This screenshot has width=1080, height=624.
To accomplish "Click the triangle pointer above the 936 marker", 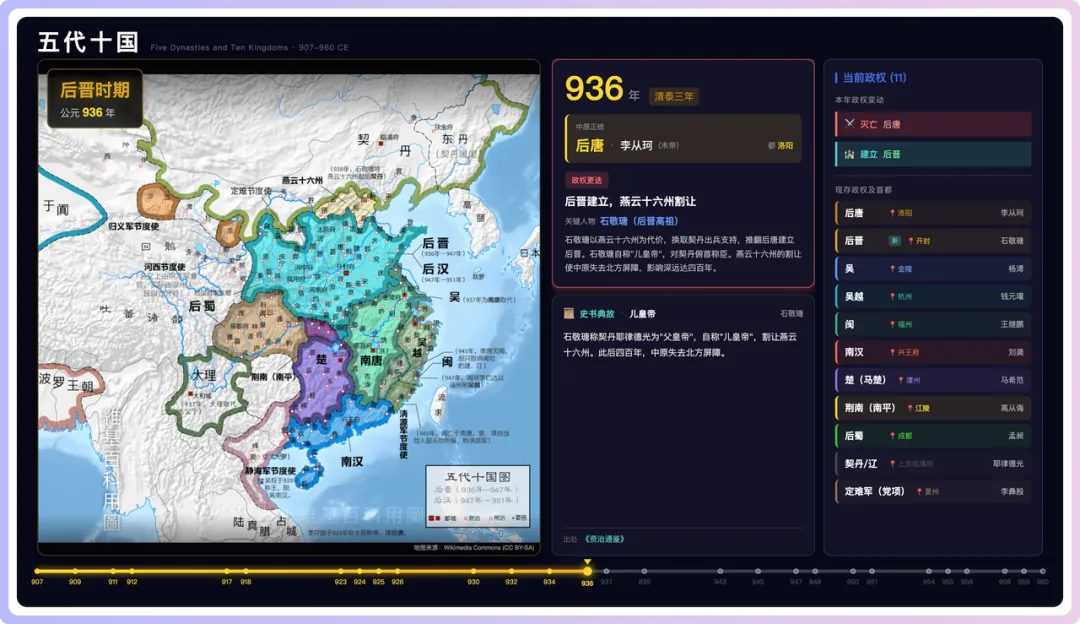I will [x=587, y=562].
